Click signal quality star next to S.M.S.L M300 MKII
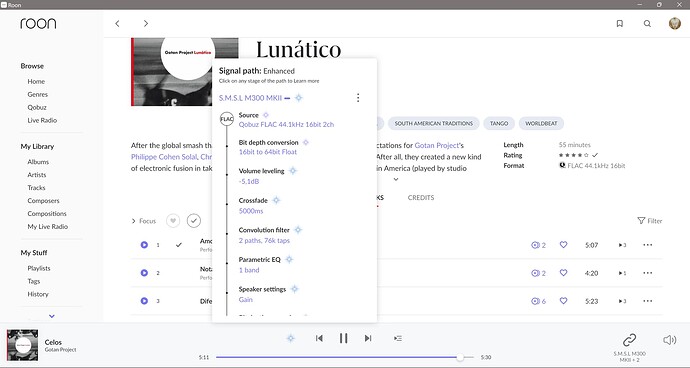 pos(299,98)
